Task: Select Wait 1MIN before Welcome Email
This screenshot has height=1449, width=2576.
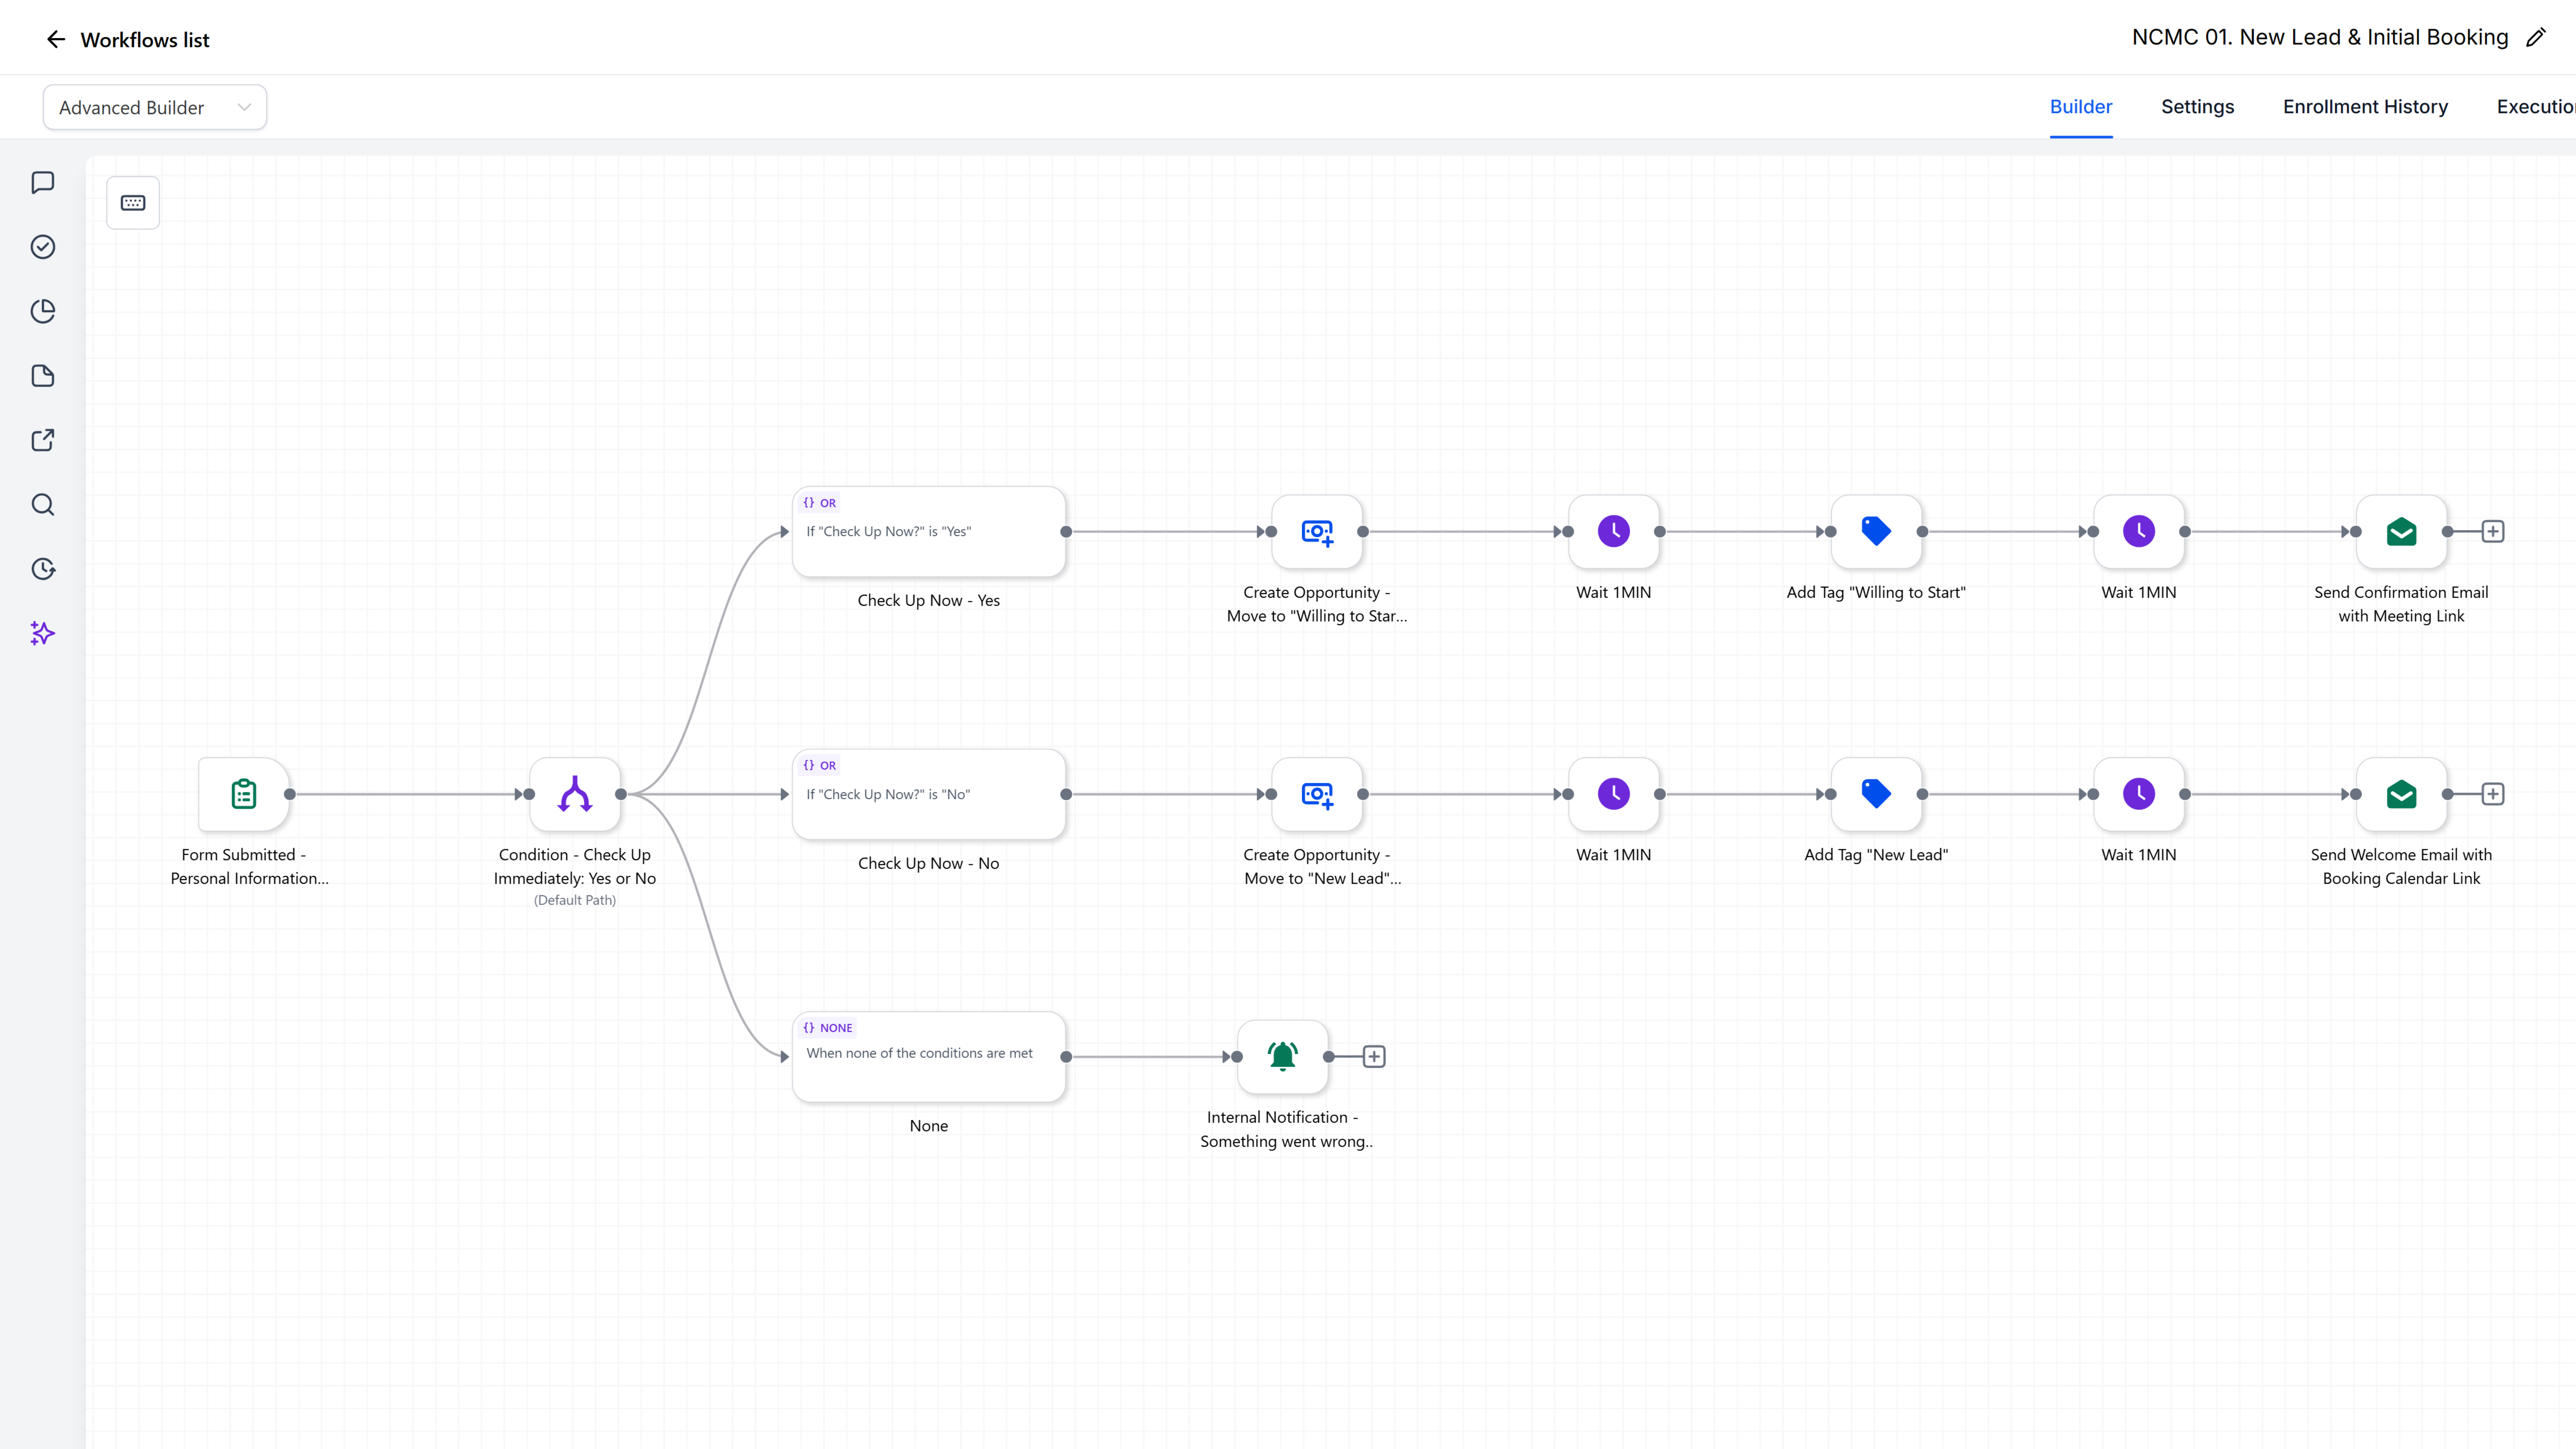Action: (2139, 794)
